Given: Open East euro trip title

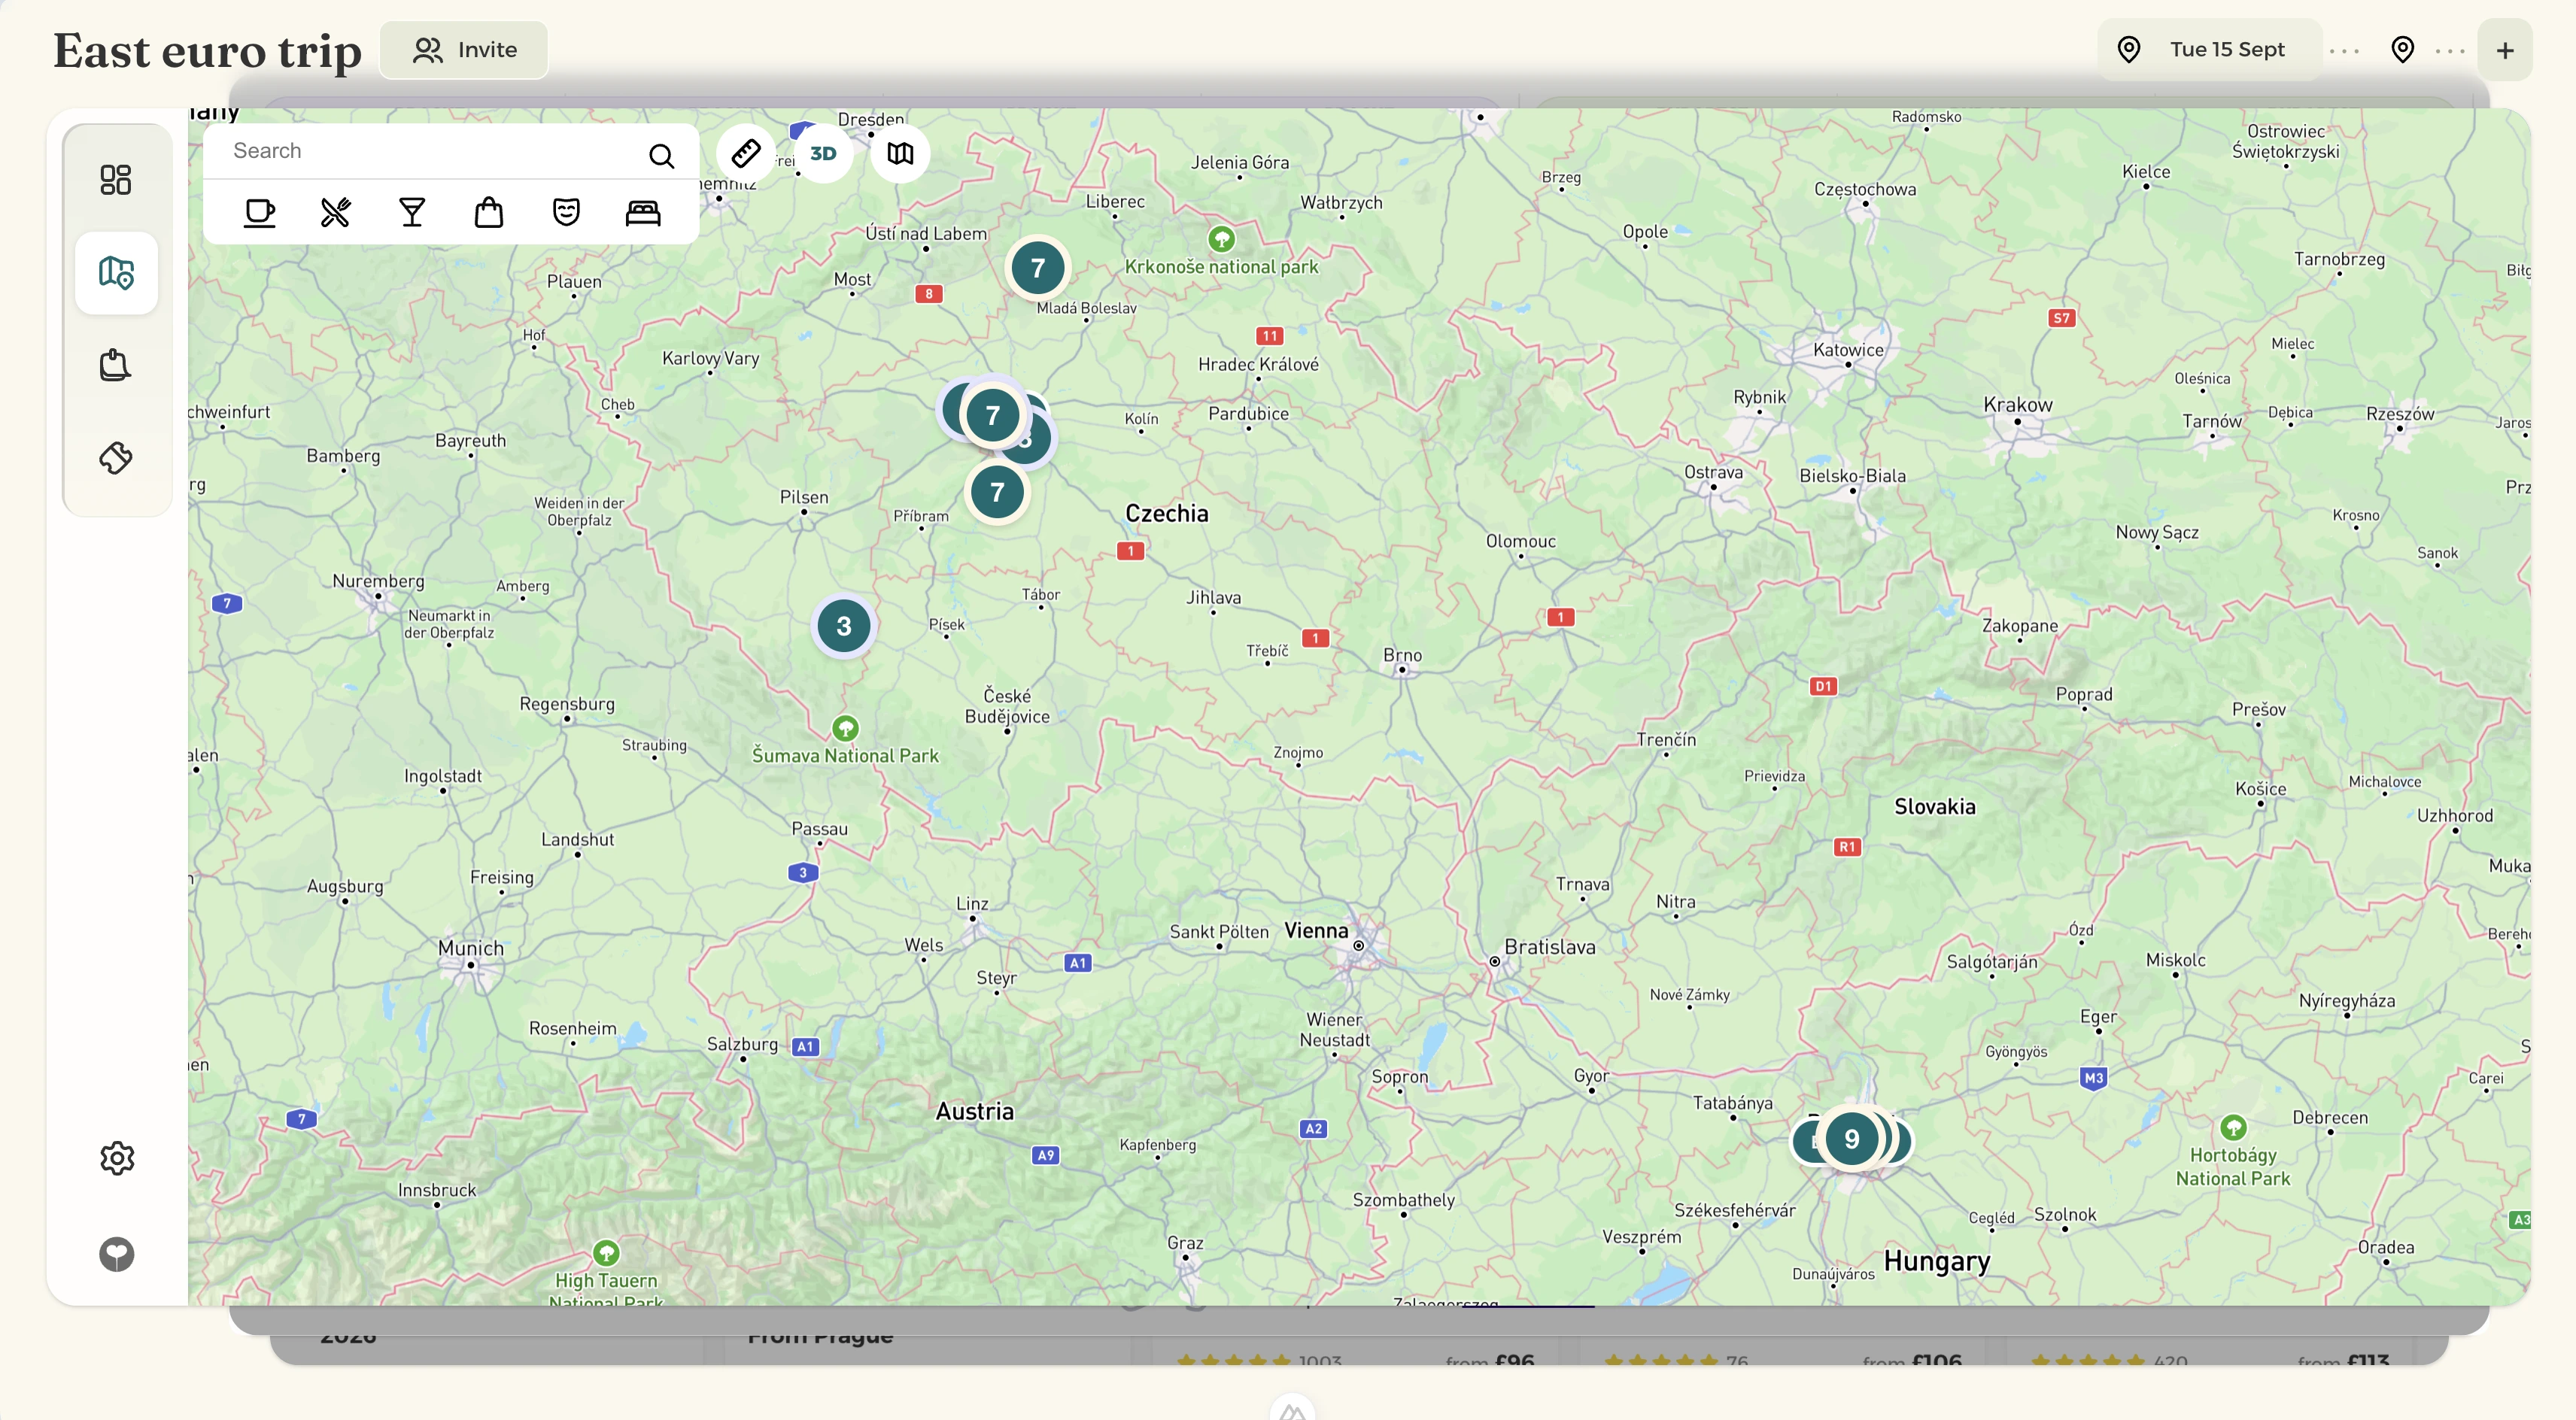Looking at the screenshot, I should click(207, 51).
